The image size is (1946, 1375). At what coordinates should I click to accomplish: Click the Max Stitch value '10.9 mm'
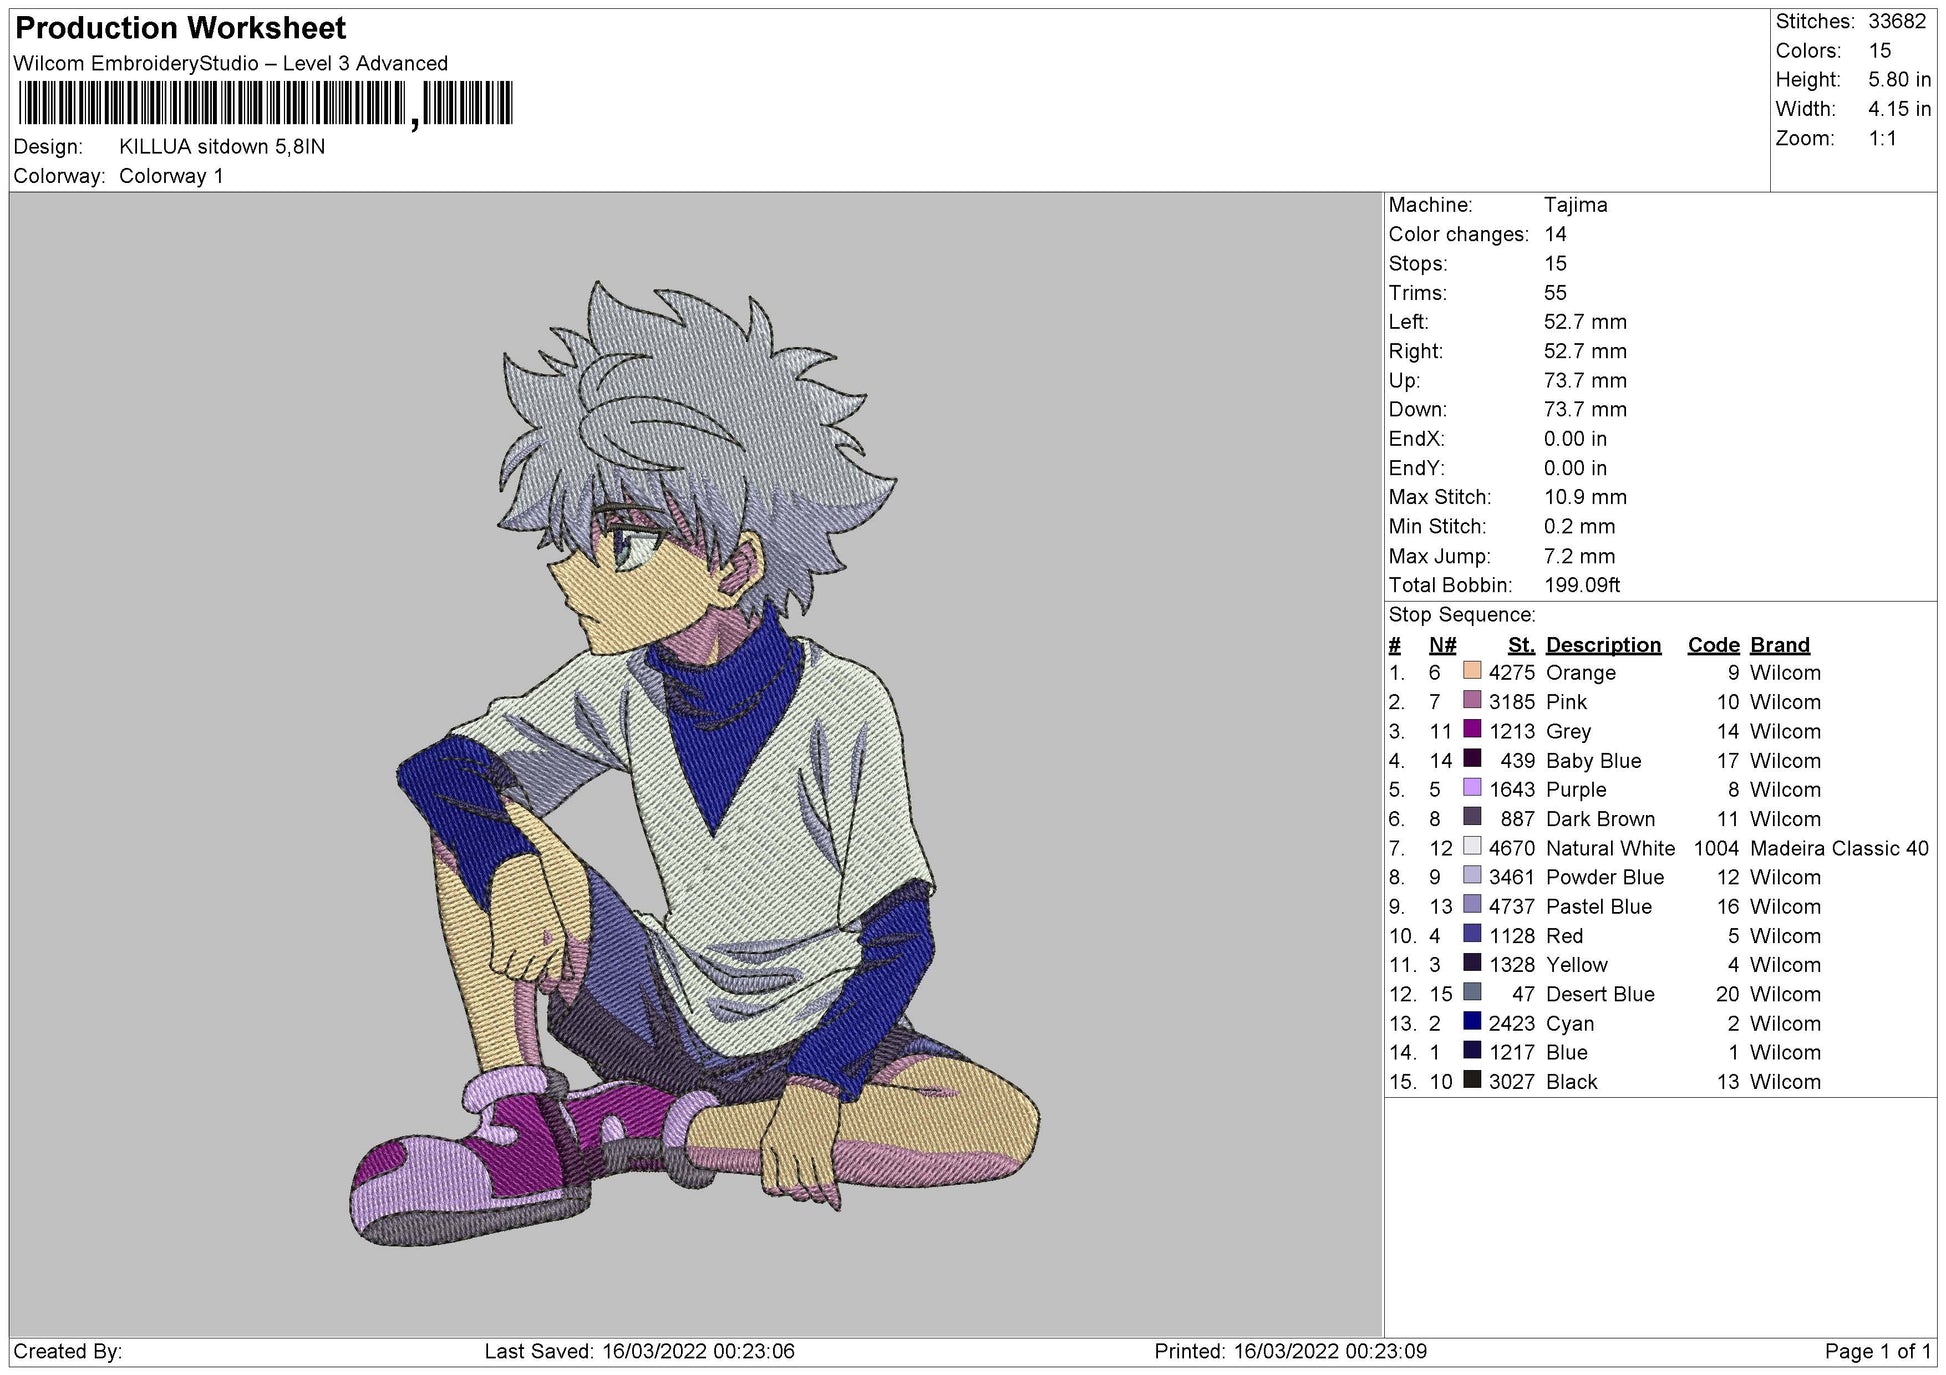coord(1585,497)
